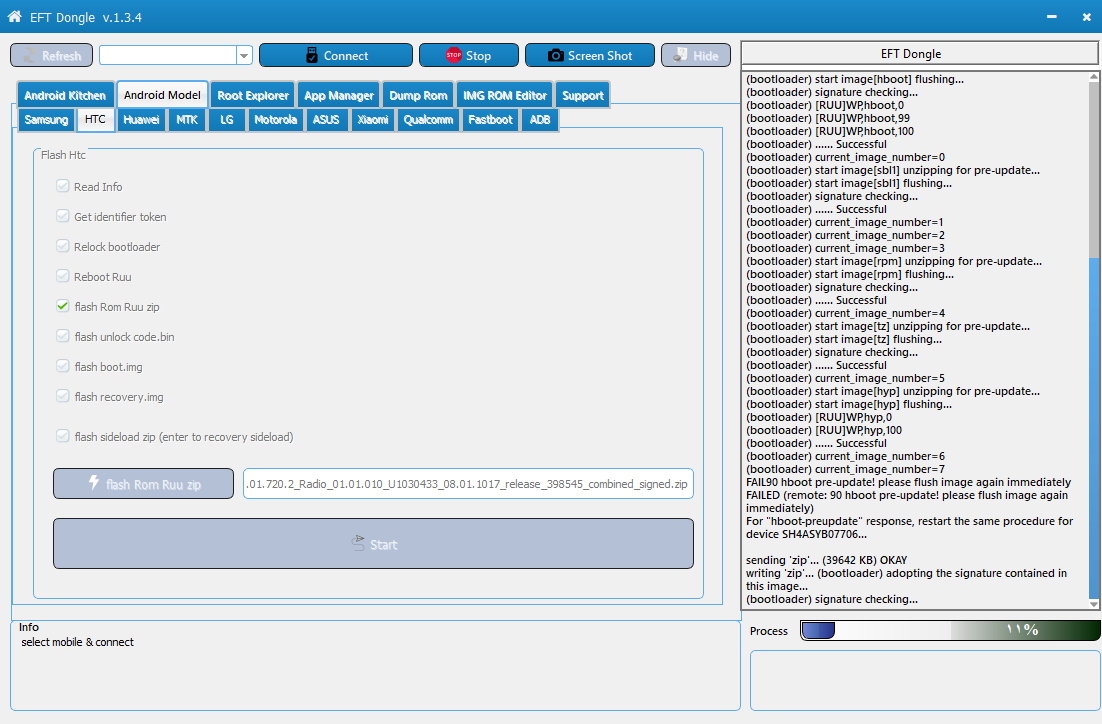Open the Dump Rom tab
The width and height of the screenshot is (1102, 724).
(418, 96)
